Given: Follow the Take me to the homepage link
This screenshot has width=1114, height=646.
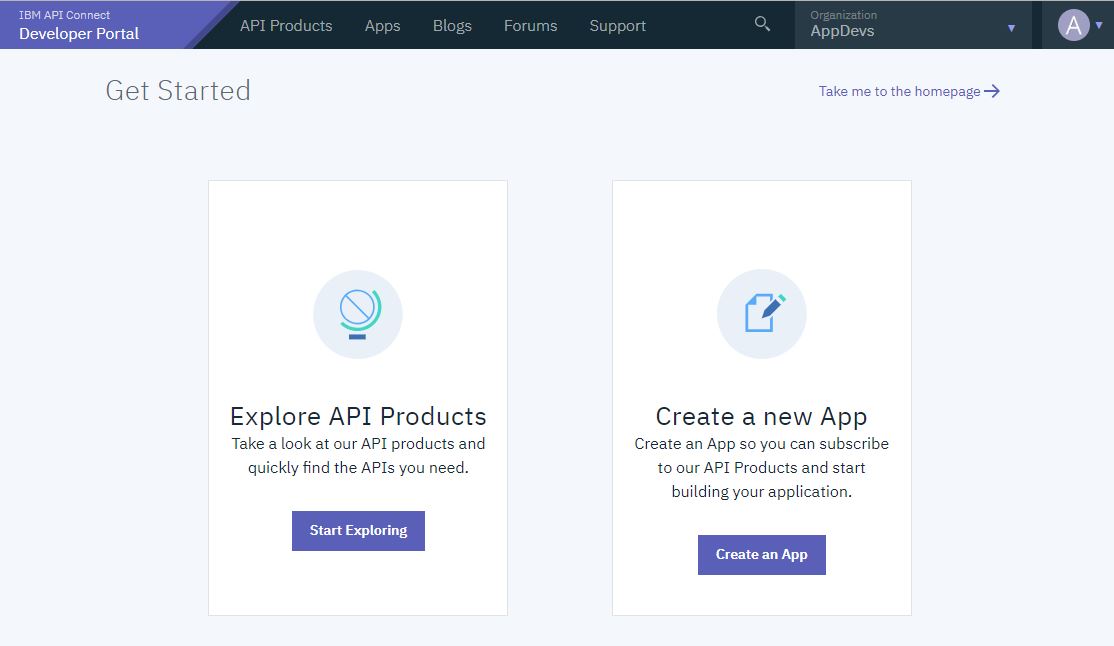Looking at the screenshot, I should (x=899, y=91).
